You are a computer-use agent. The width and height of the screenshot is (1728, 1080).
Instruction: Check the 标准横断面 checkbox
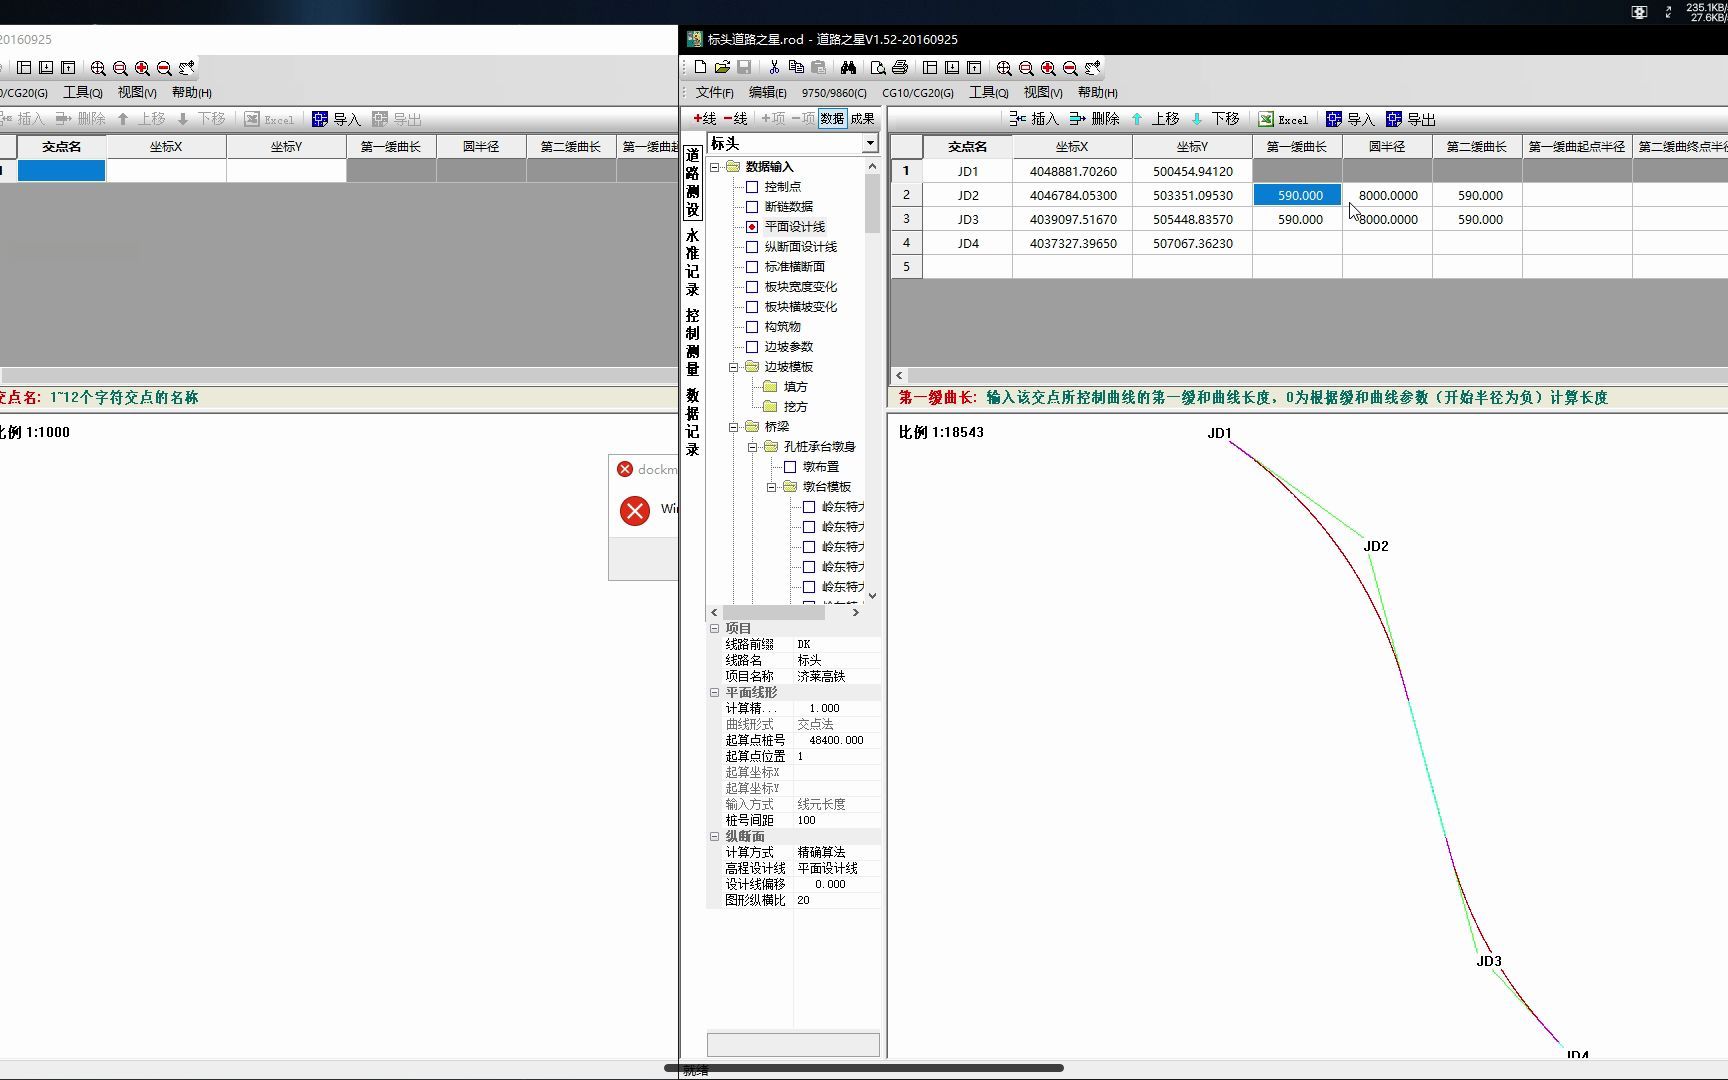[752, 267]
